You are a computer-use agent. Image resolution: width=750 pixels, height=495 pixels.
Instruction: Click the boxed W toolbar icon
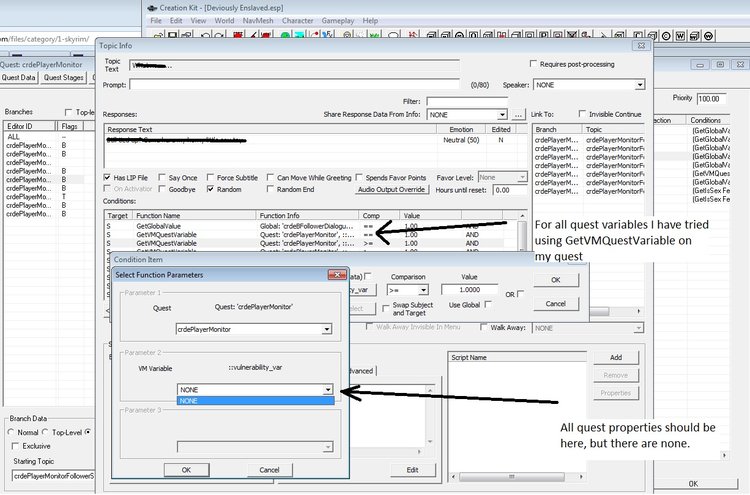tap(680, 36)
